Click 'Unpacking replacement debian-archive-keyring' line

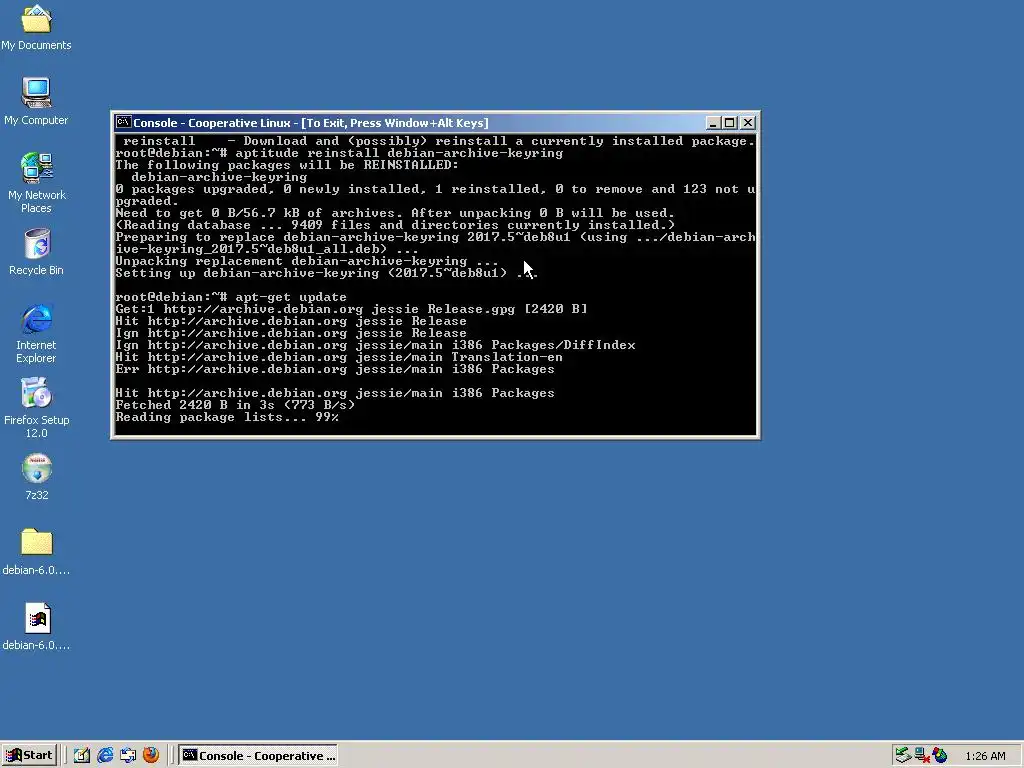pos(307,261)
